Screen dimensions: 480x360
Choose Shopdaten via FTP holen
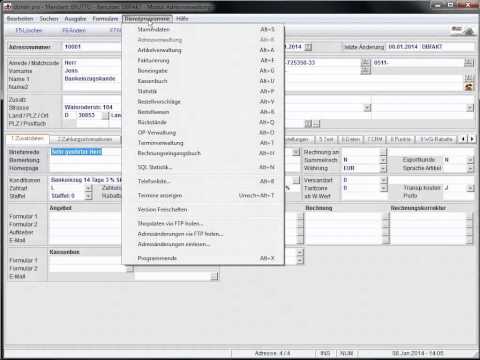pos(204,224)
